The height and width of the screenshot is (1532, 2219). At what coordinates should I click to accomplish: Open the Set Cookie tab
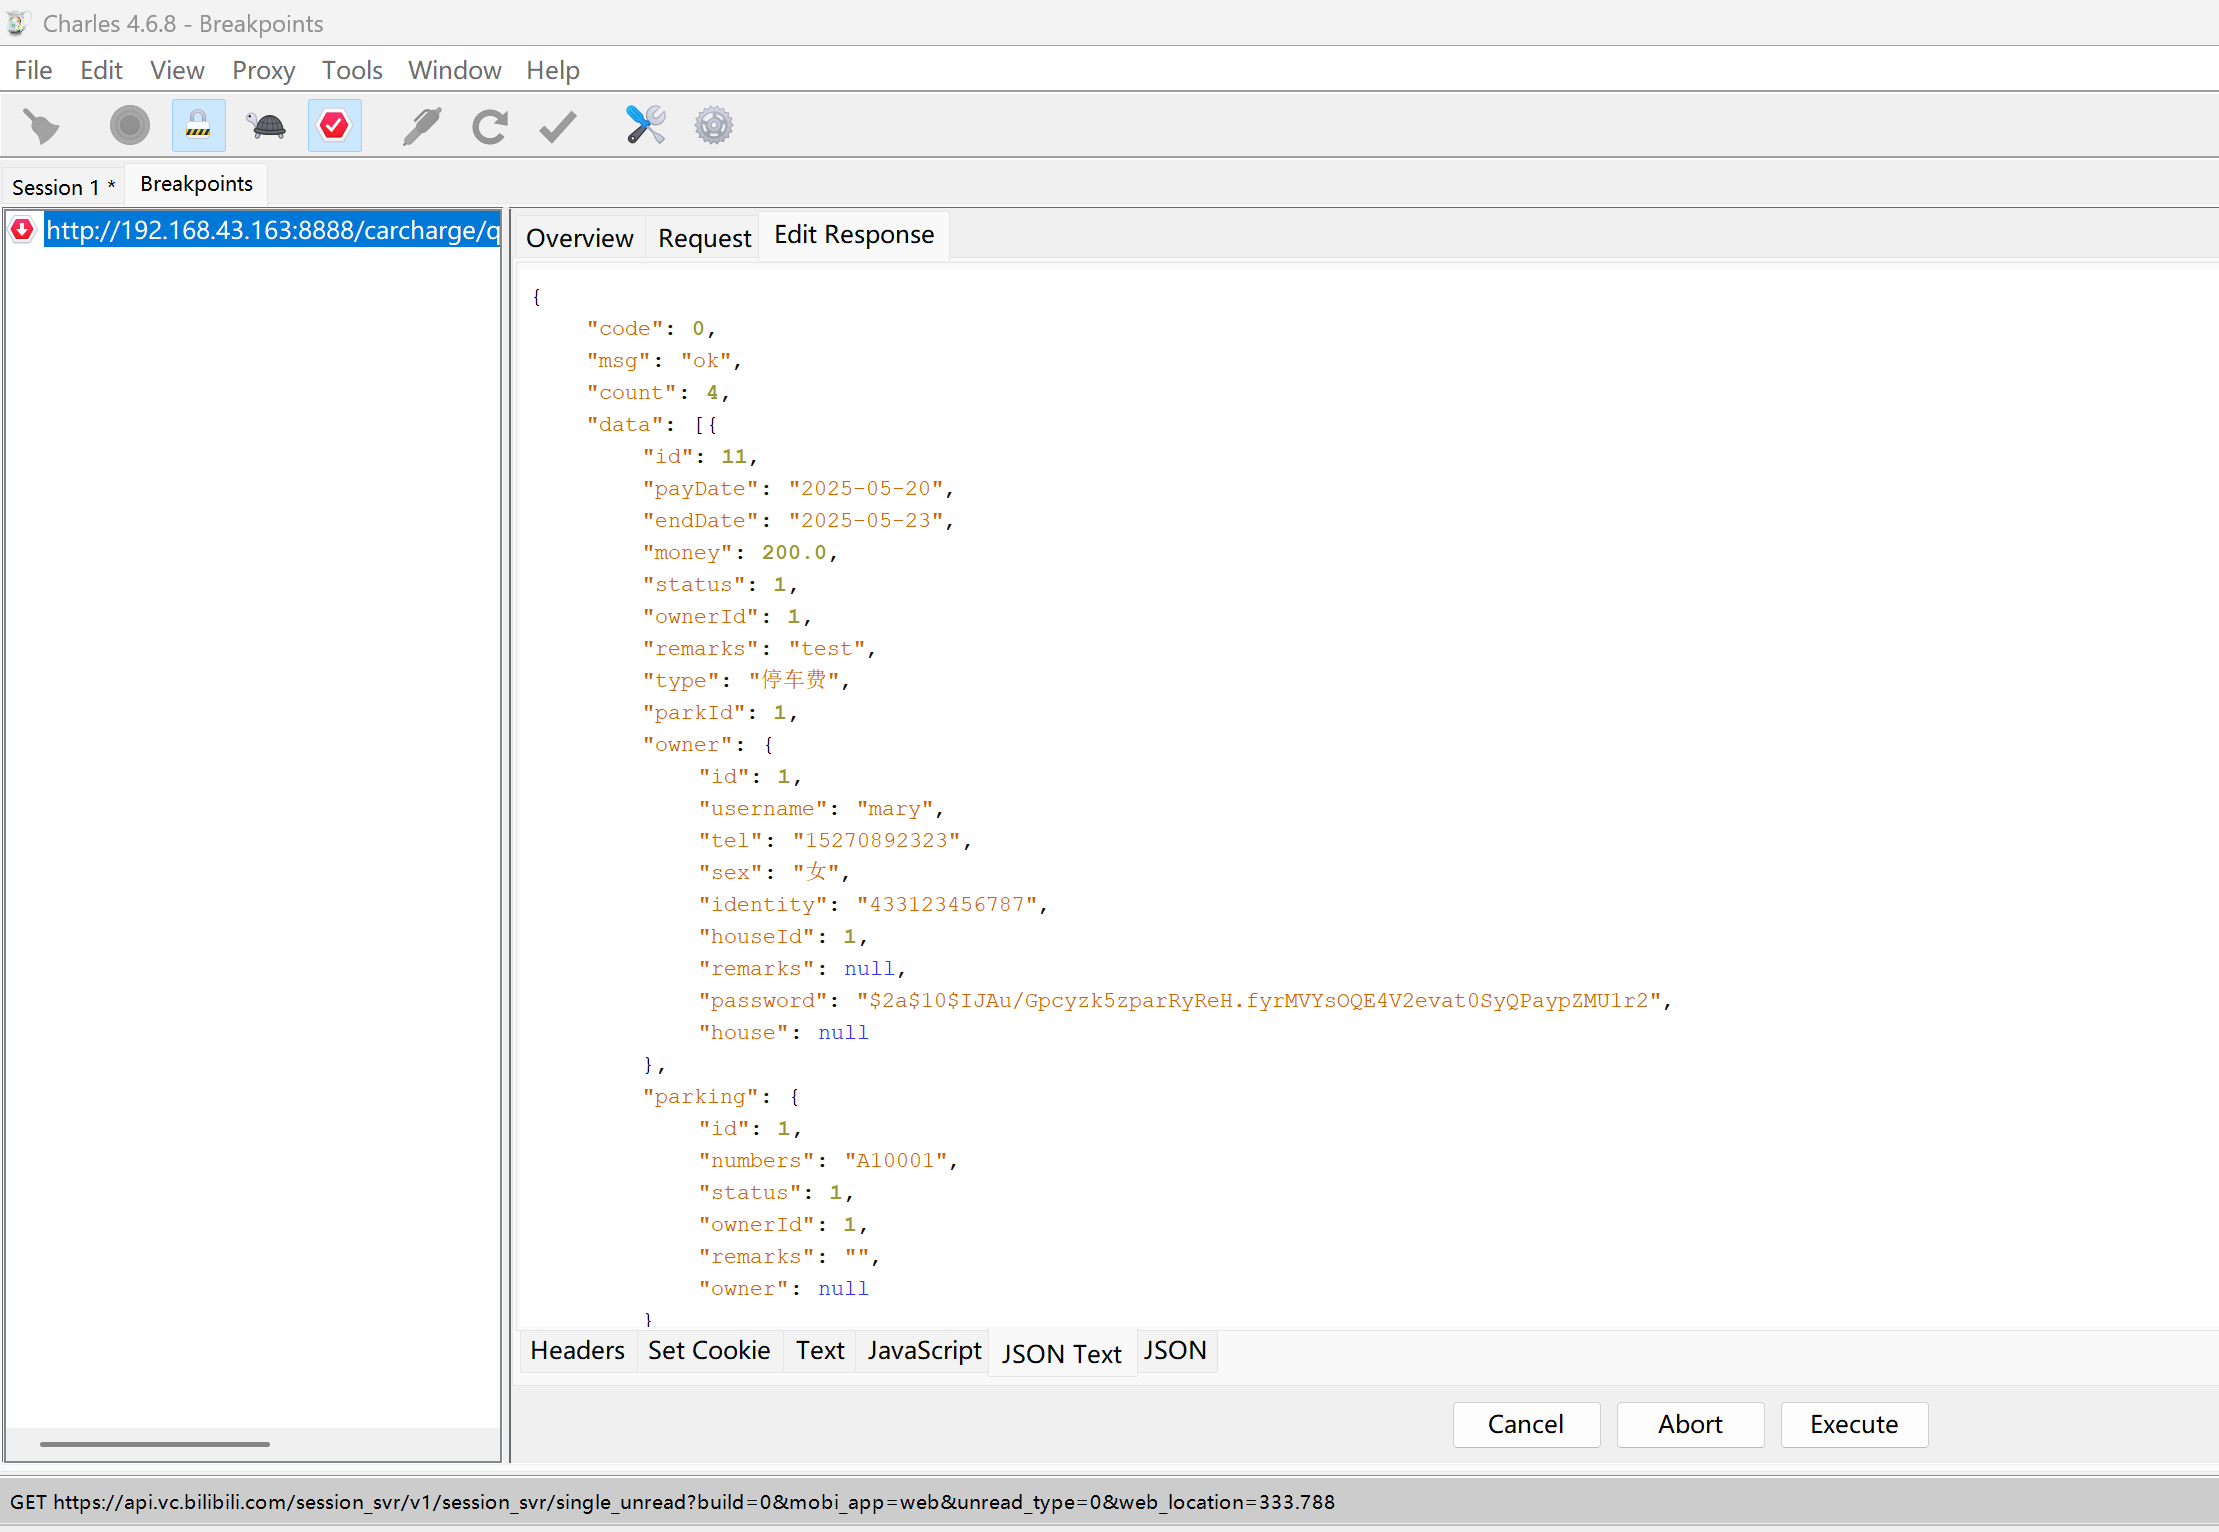point(709,1350)
